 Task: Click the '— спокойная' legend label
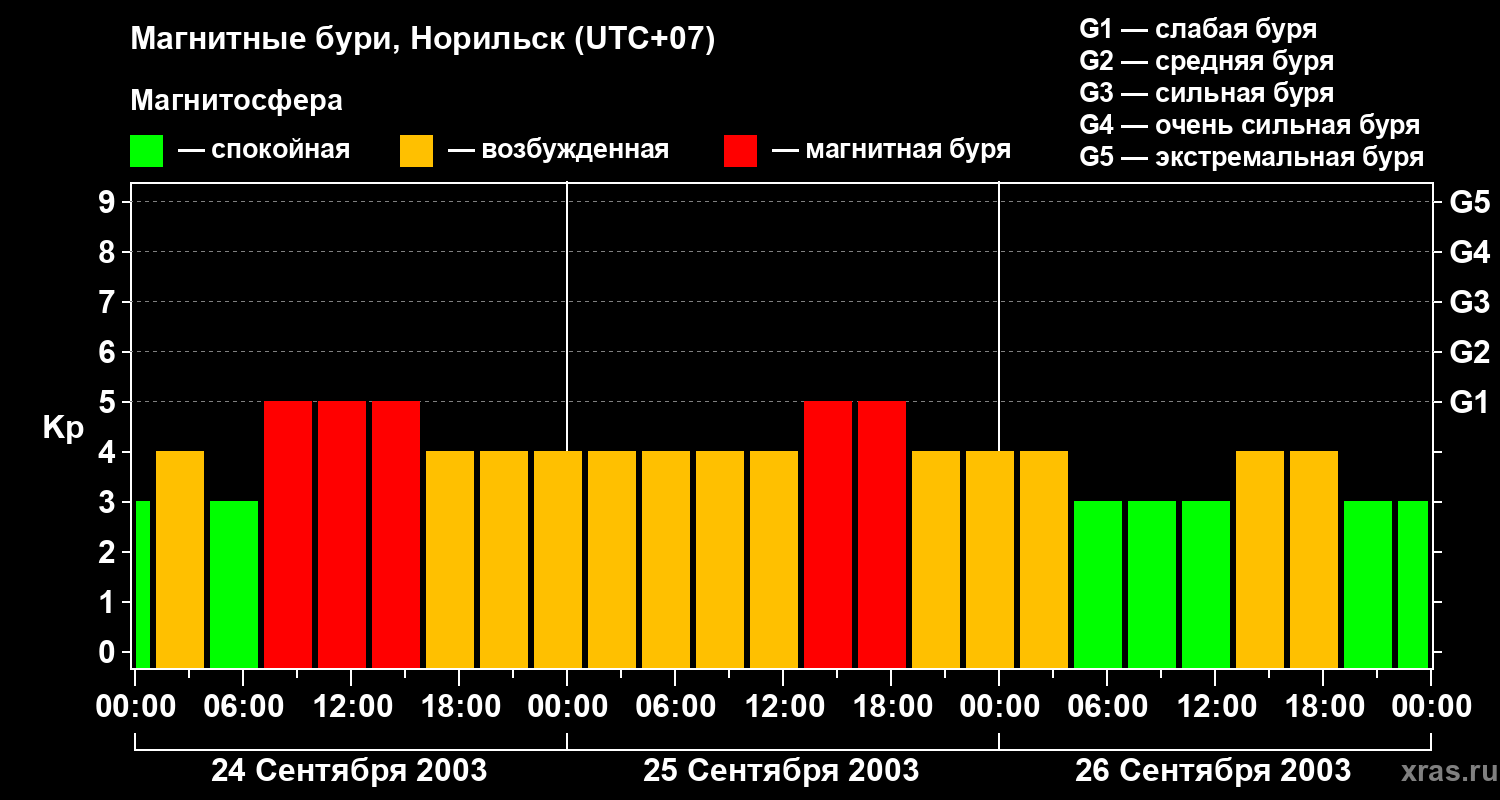tap(264, 150)
